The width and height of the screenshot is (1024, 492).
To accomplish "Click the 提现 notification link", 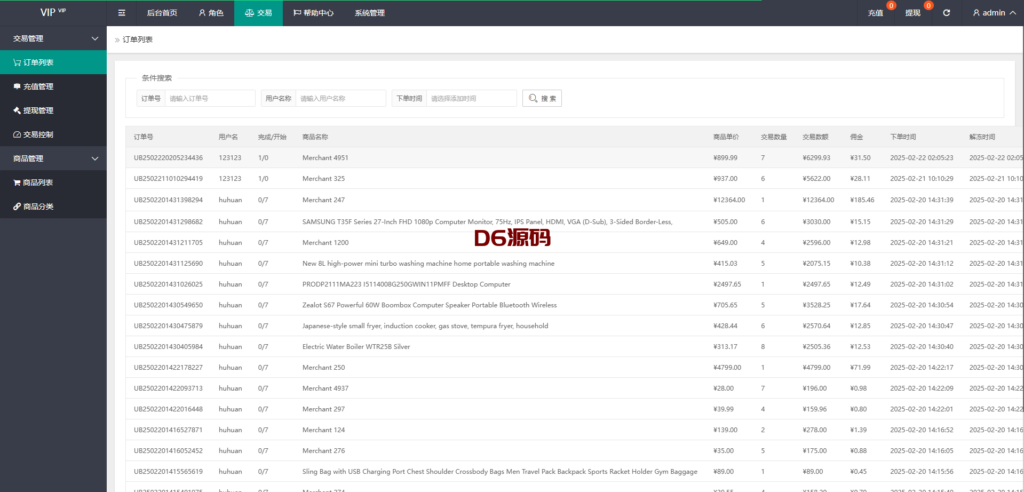I will (x=913, y=13).
